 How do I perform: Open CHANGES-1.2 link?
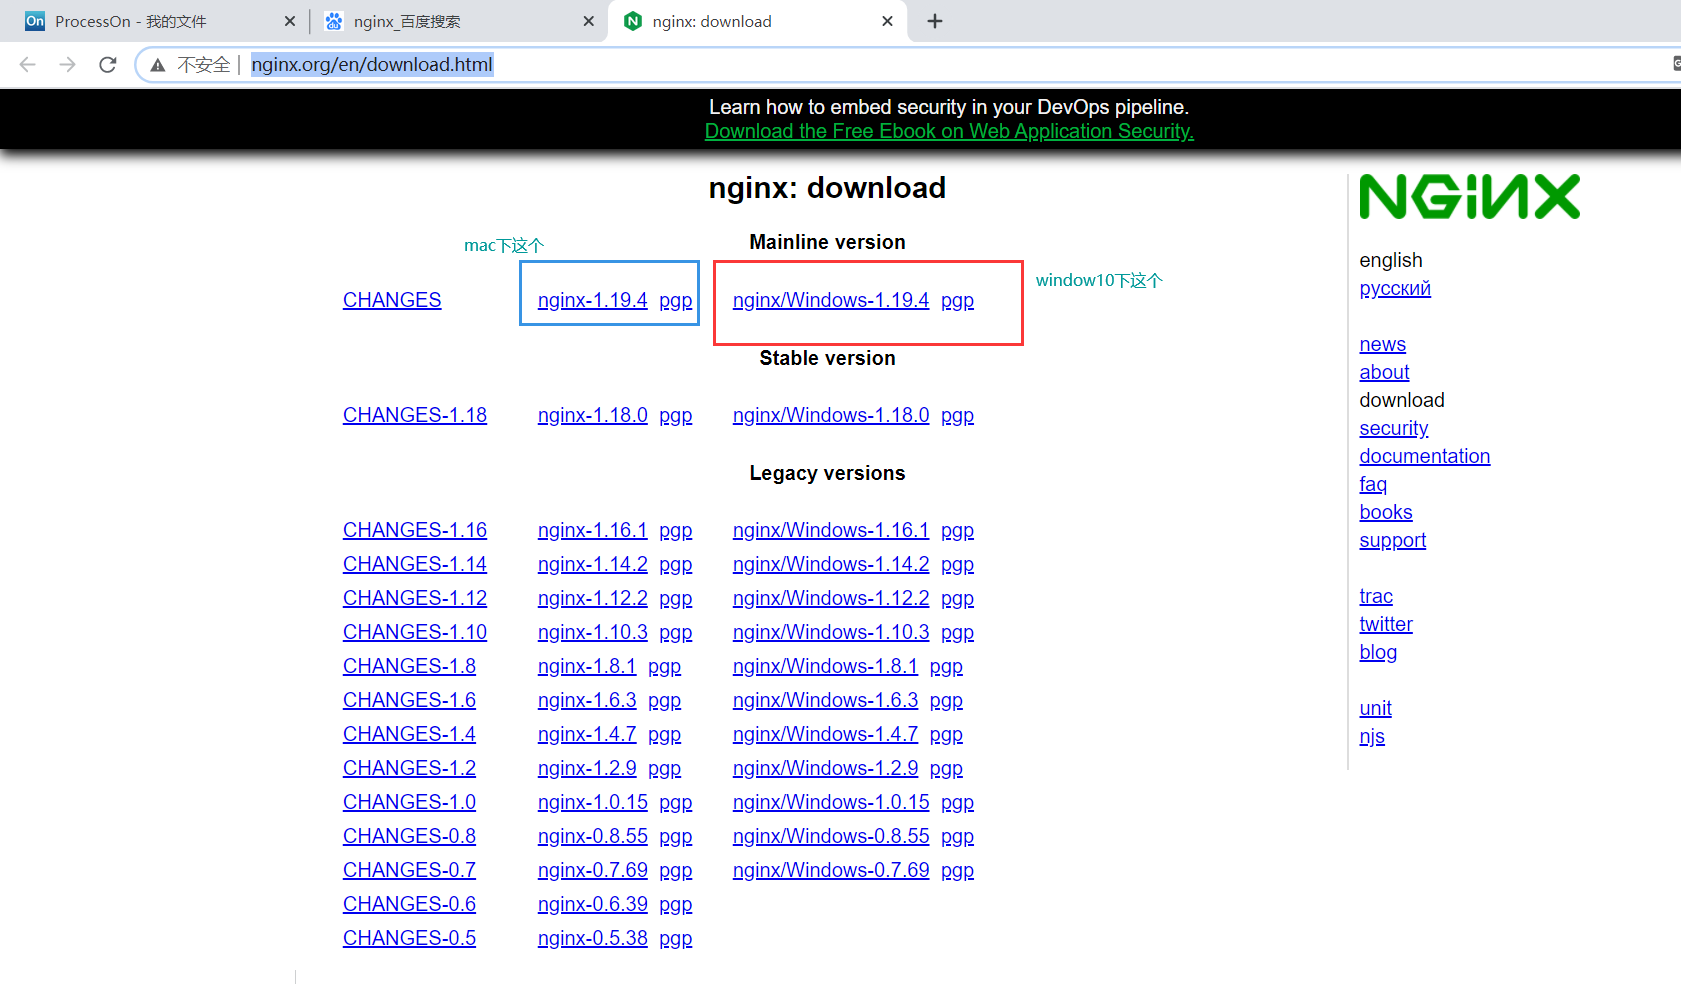(409, 768)
